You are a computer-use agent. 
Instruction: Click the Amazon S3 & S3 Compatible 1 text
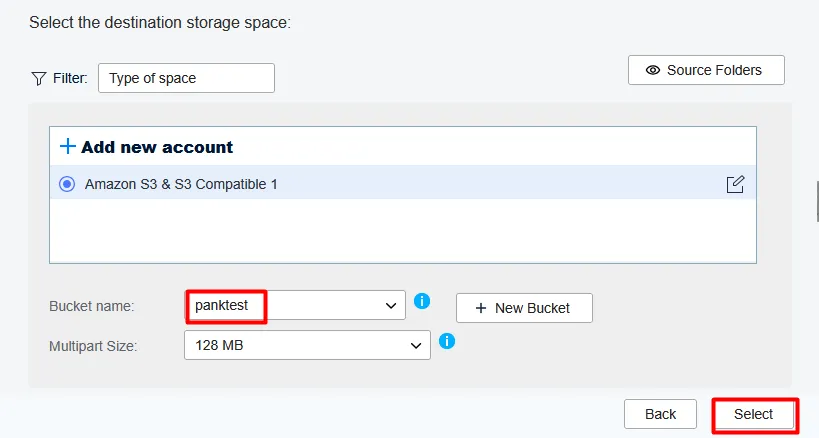[x=181, y=184]
